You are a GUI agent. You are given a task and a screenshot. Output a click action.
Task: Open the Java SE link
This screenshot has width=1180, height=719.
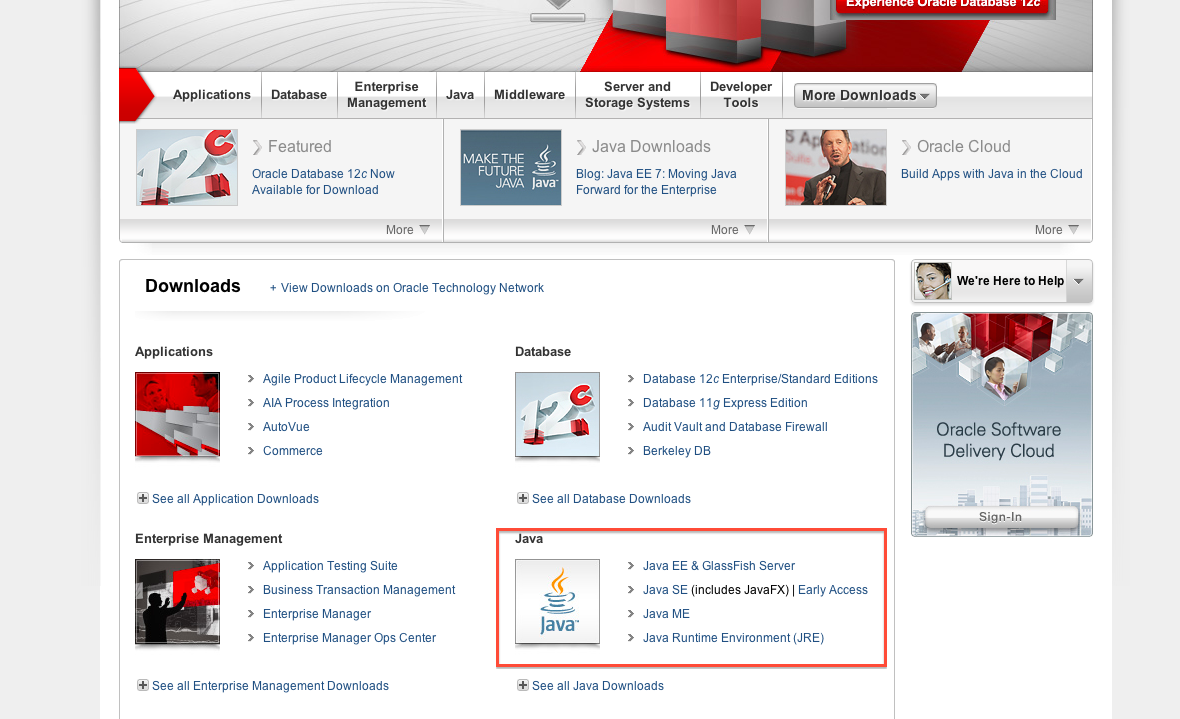[665, 590]
